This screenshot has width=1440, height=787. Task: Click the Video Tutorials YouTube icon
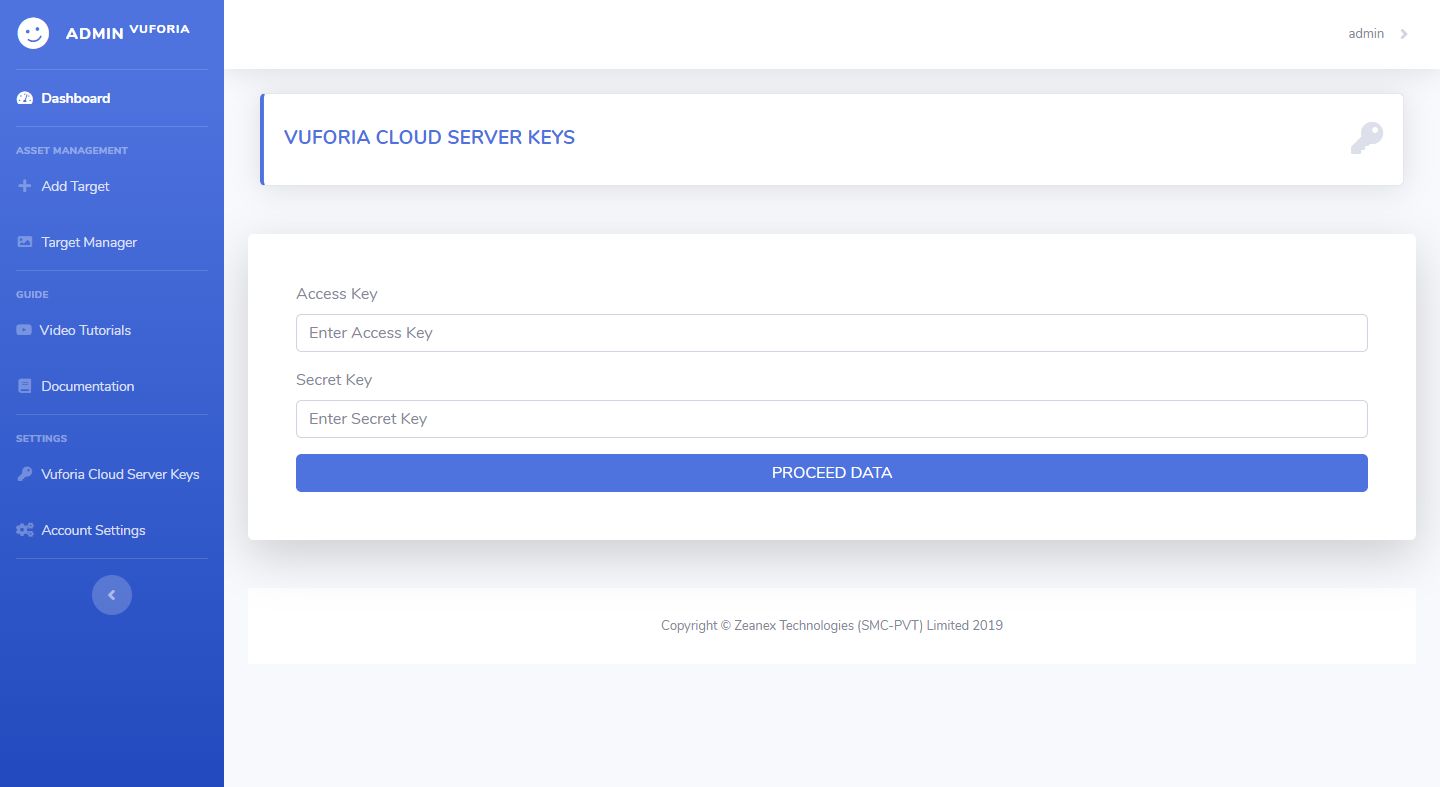point(24,330)
